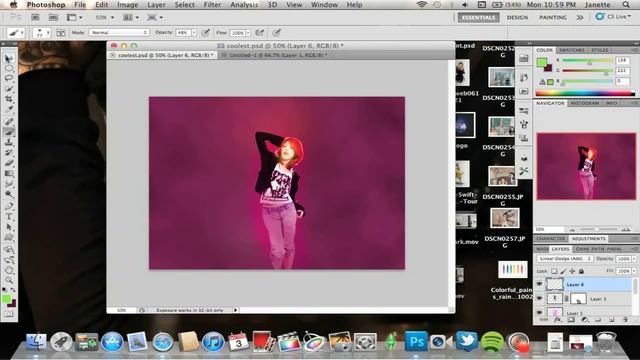The image size is (640, 360).
Task: Click the Delete layer trash icon
Action: 625,320
